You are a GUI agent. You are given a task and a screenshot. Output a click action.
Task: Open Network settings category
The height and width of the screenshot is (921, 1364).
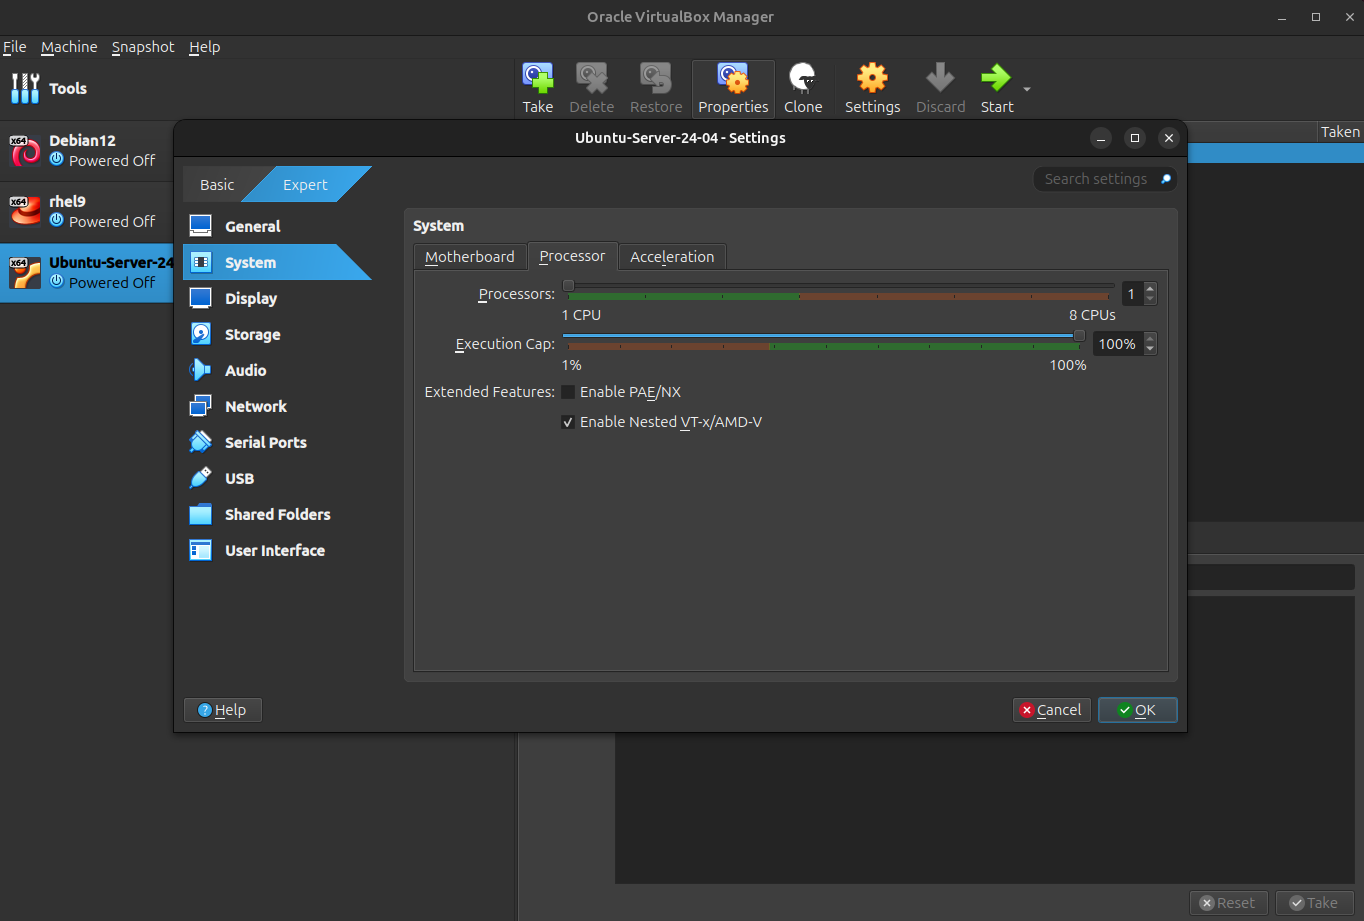tap(276, 406)
